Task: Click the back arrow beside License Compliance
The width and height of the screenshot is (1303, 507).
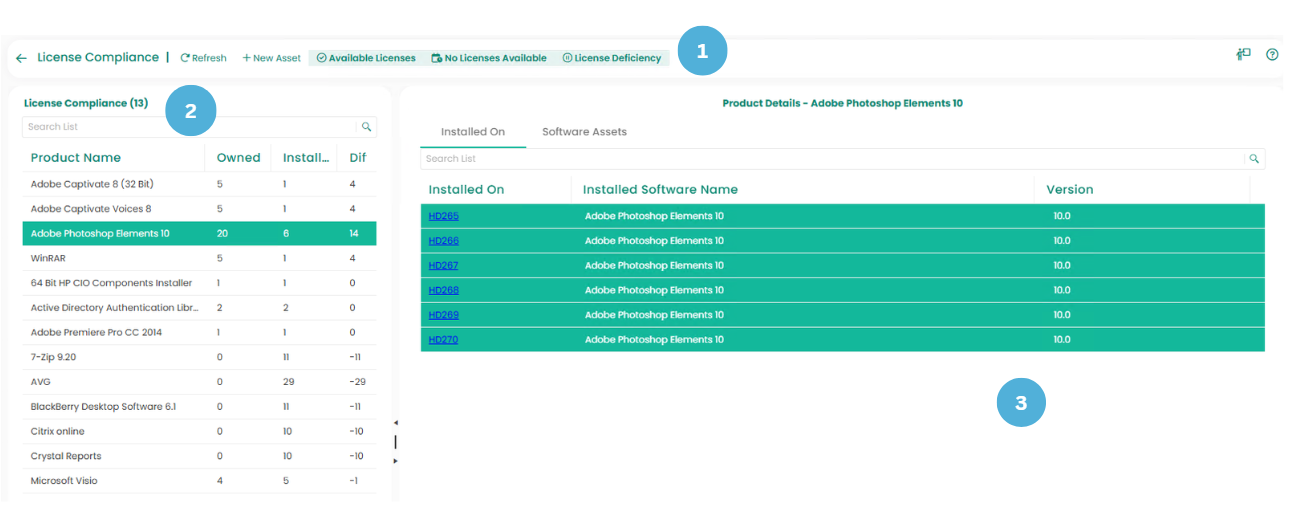Action: tap(21, 58)
